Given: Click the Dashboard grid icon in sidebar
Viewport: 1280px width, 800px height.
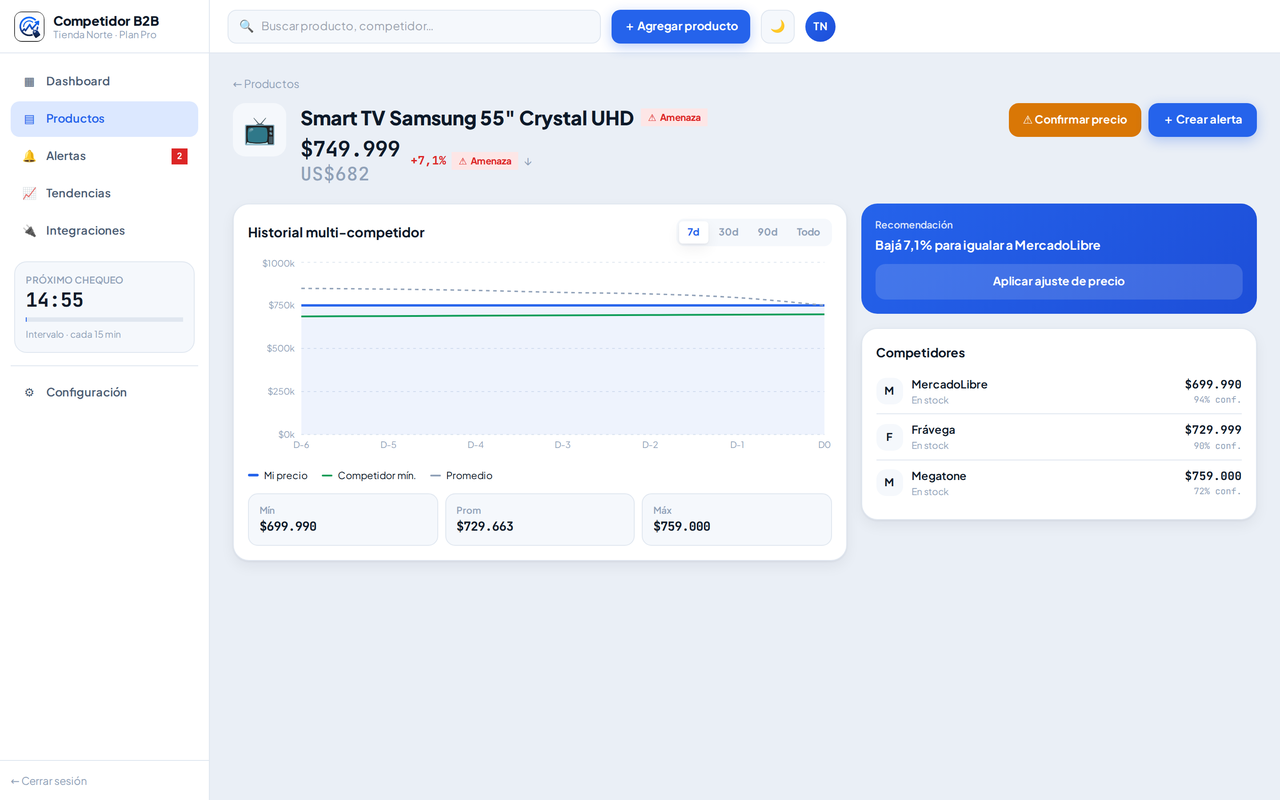Looking at the screenshot, I should pos(29,81).
